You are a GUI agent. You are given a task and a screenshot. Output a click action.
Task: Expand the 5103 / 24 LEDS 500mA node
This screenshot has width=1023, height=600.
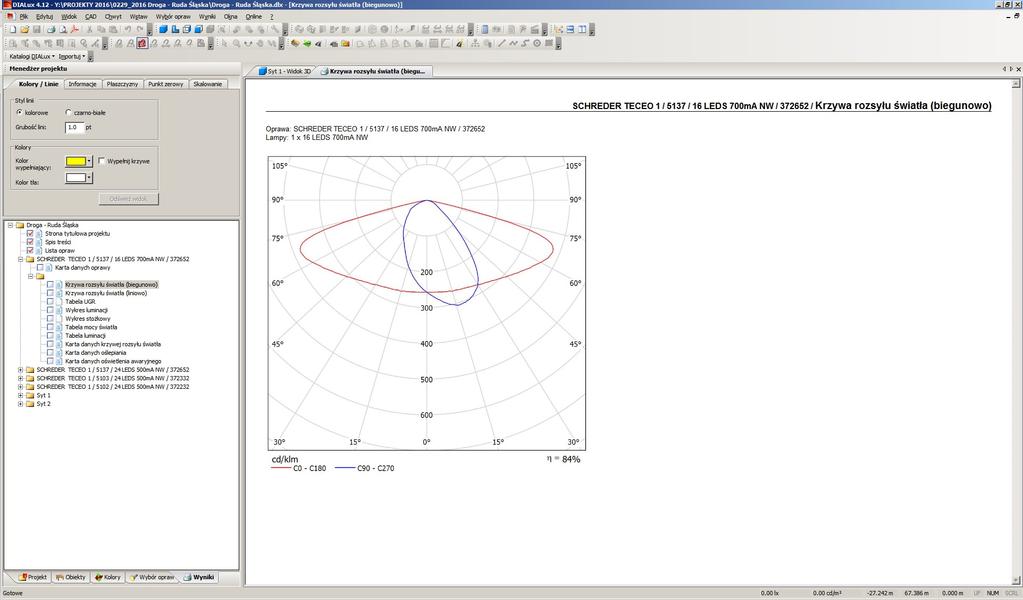point(20,378)
